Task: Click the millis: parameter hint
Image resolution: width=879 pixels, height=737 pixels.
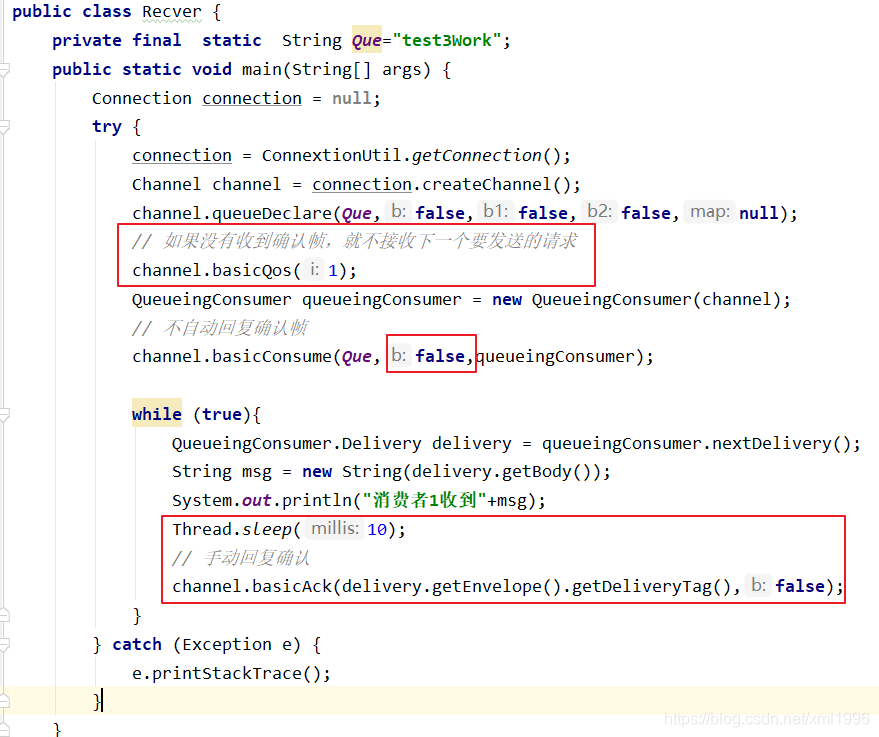Action: 335,528
